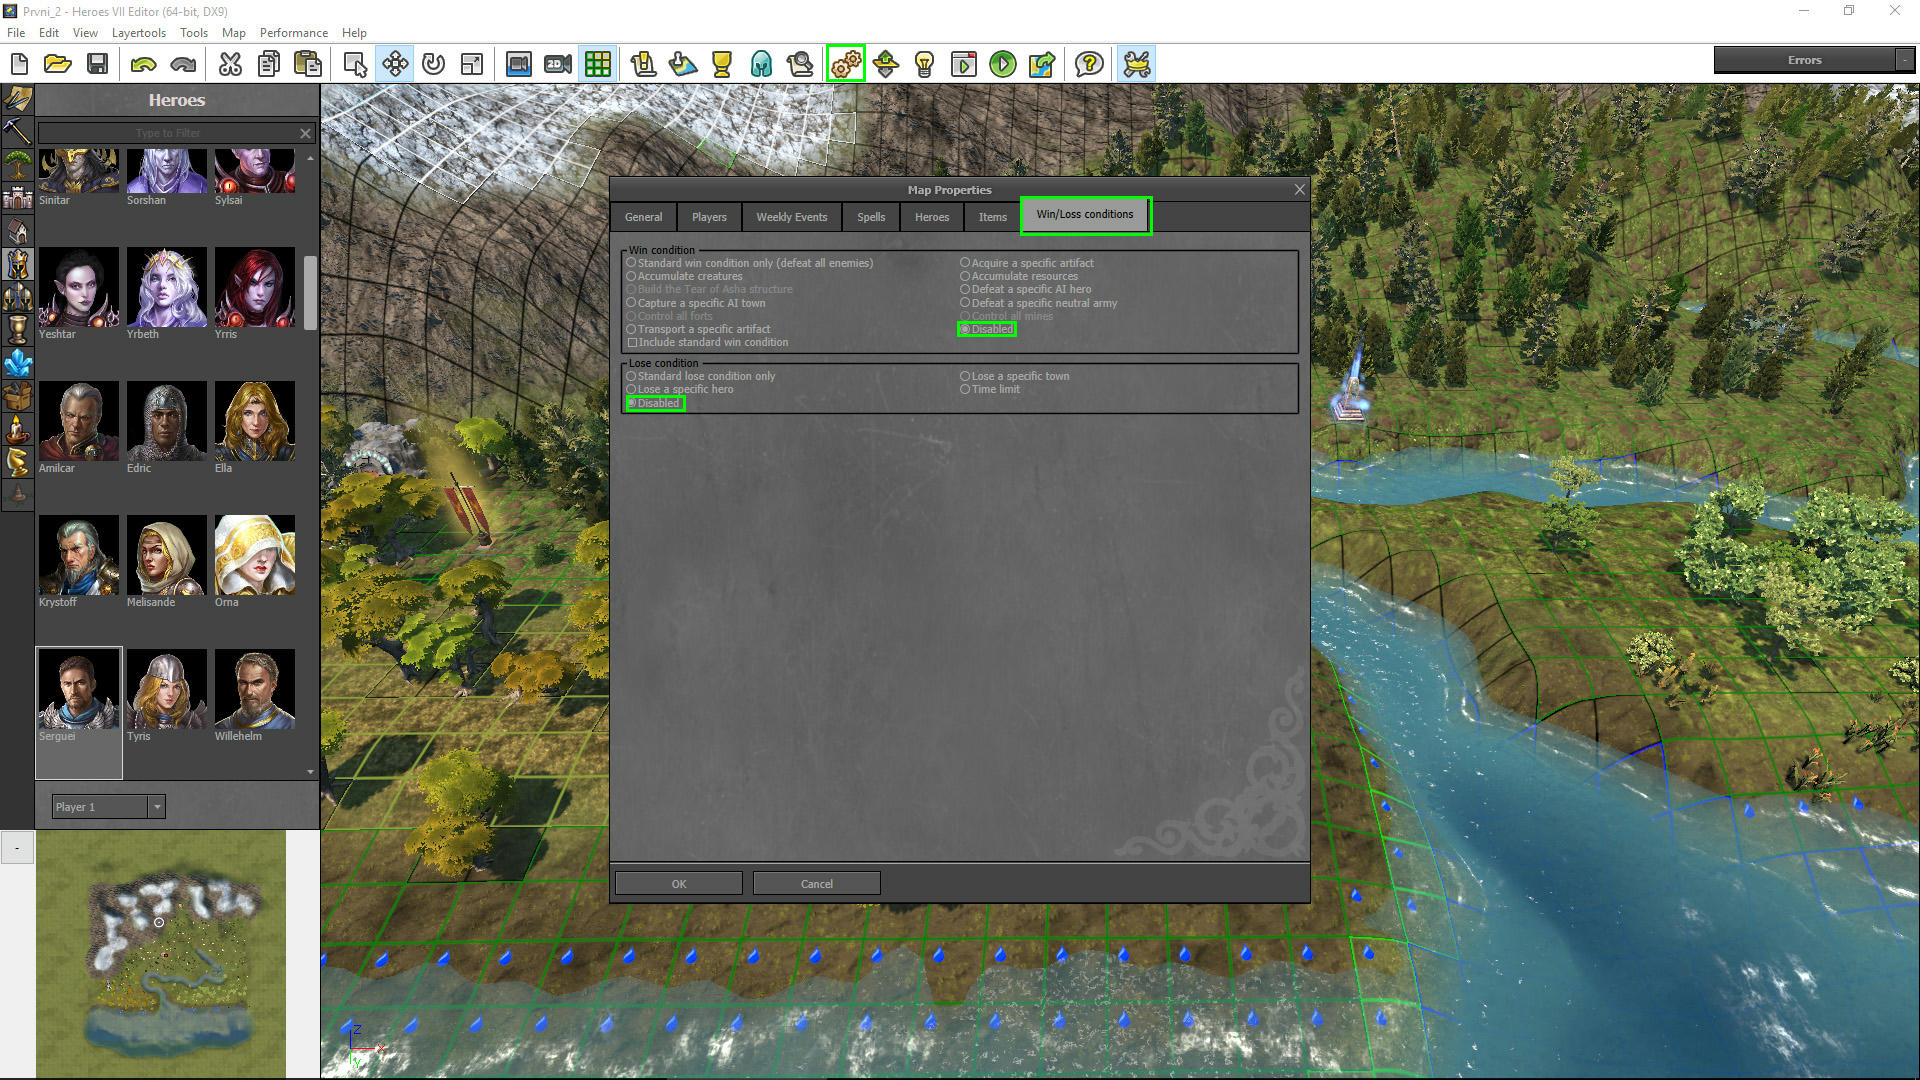Open the File menu
1920x1080 pixels.
coord(16,32)
